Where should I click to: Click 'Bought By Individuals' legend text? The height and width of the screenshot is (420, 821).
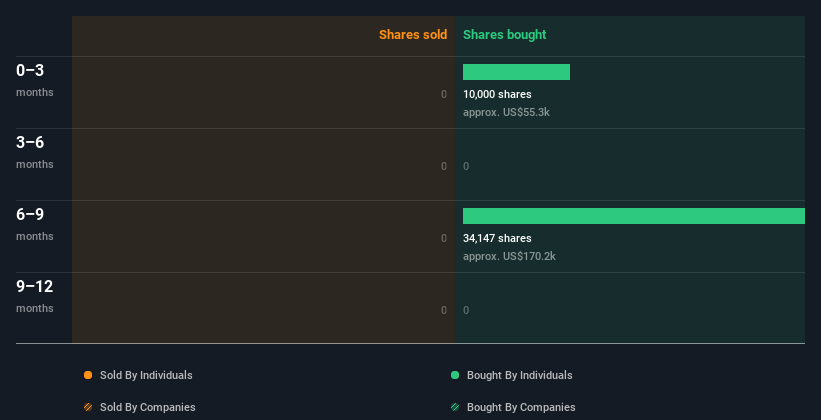(519, 375)
